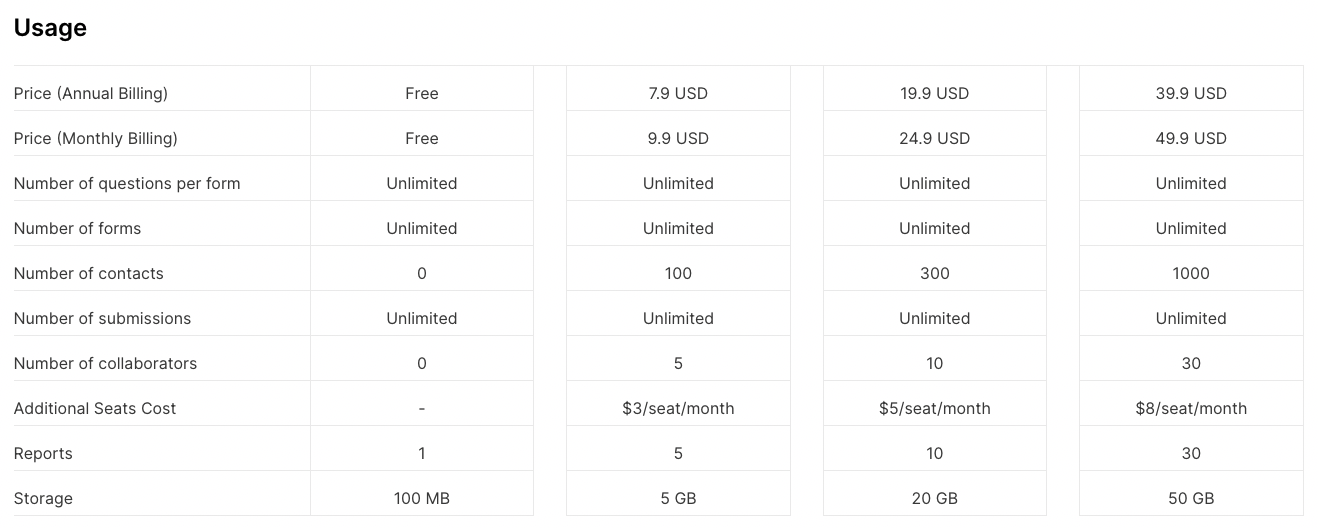Click the Price (Annual Billing) row label
Viewport: 1318px width, 528px height.
pyautogui.click(x=91, y=93)
